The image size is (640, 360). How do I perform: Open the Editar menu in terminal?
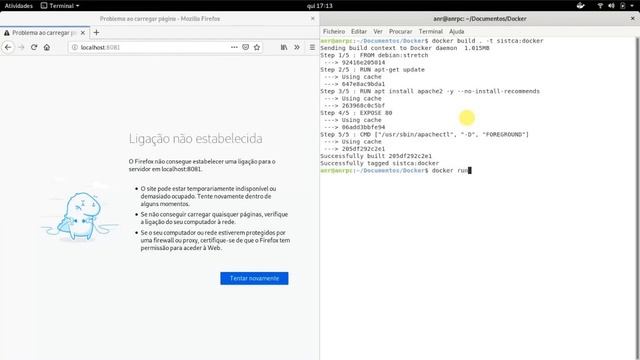pos(359,31)
